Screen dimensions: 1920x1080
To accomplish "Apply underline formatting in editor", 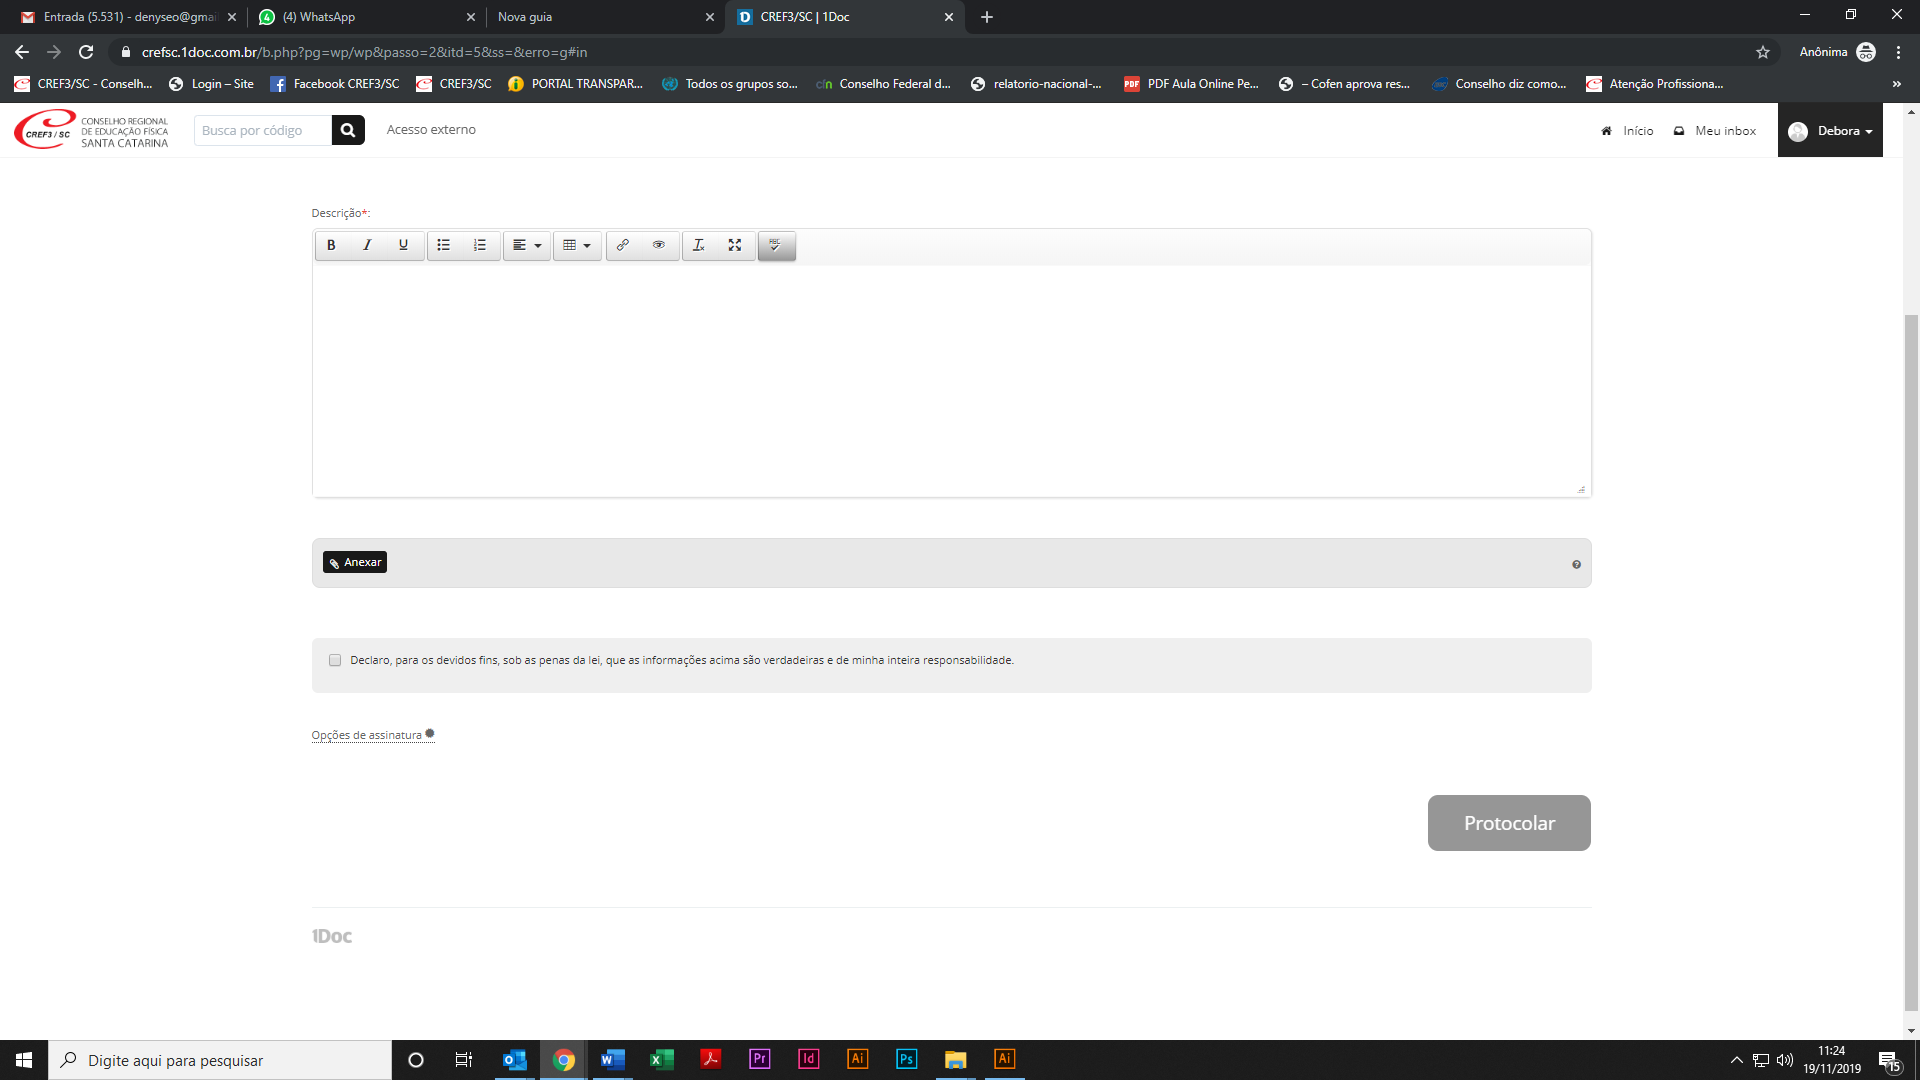I will tap(403, 245).
